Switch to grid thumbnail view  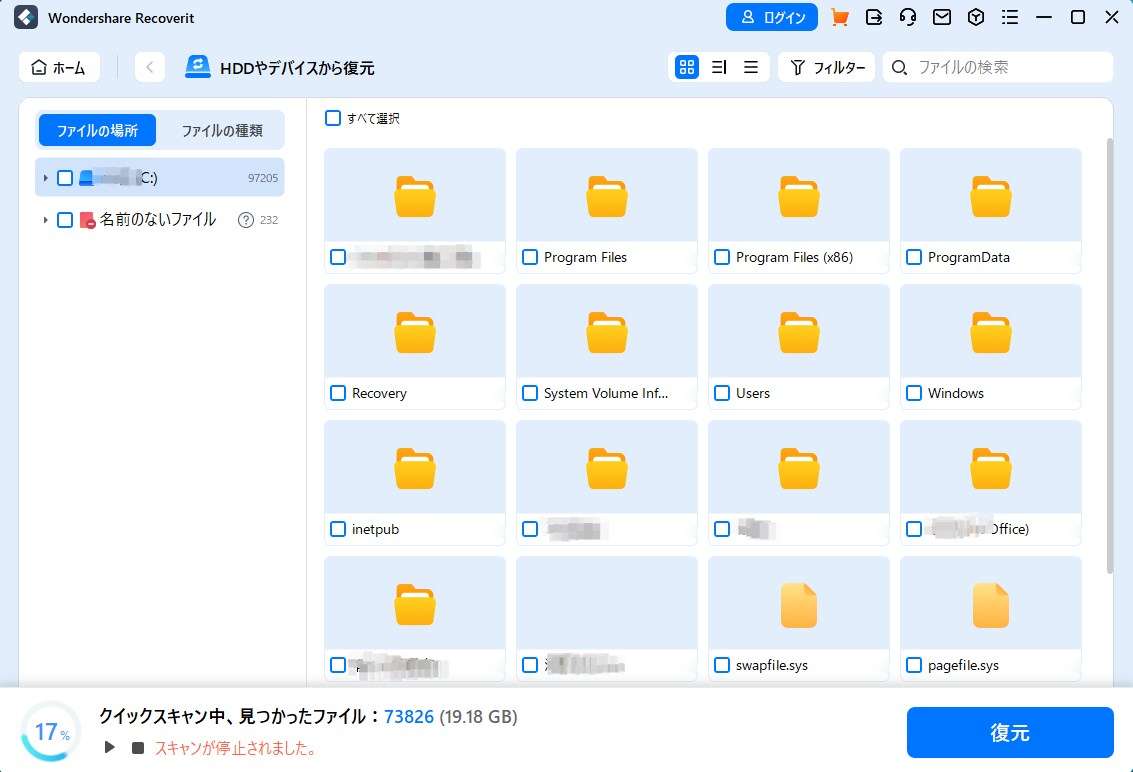(686, 67)
